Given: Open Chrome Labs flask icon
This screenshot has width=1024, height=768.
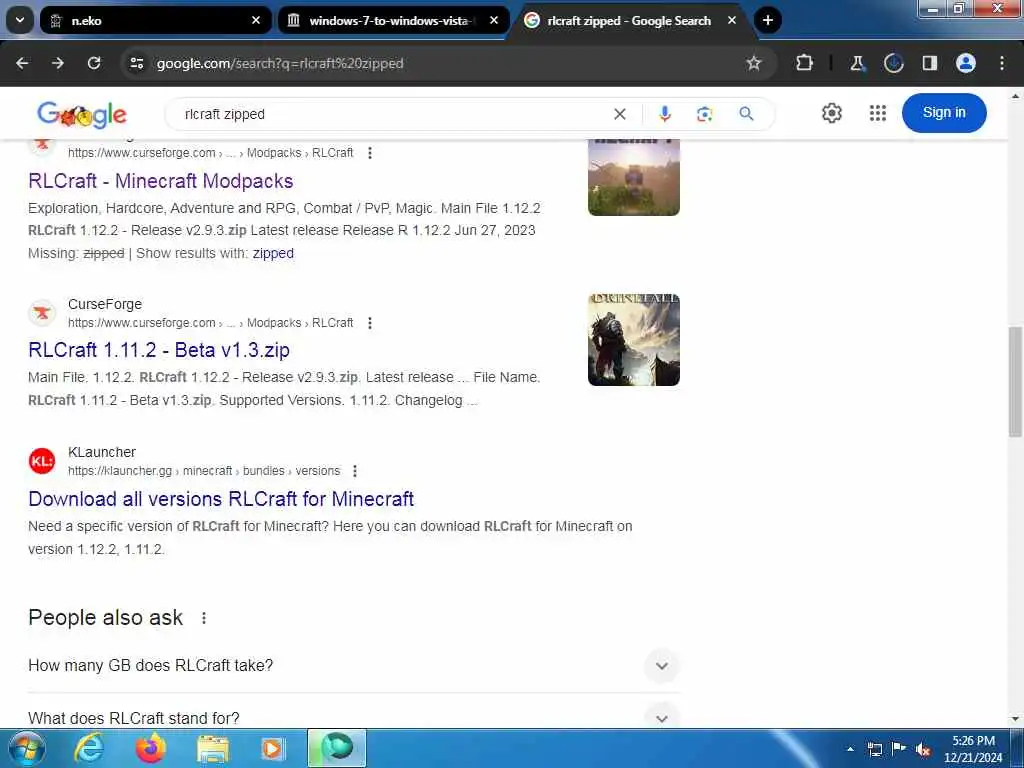Looking at the screenshot, I should tap(857, 63).
